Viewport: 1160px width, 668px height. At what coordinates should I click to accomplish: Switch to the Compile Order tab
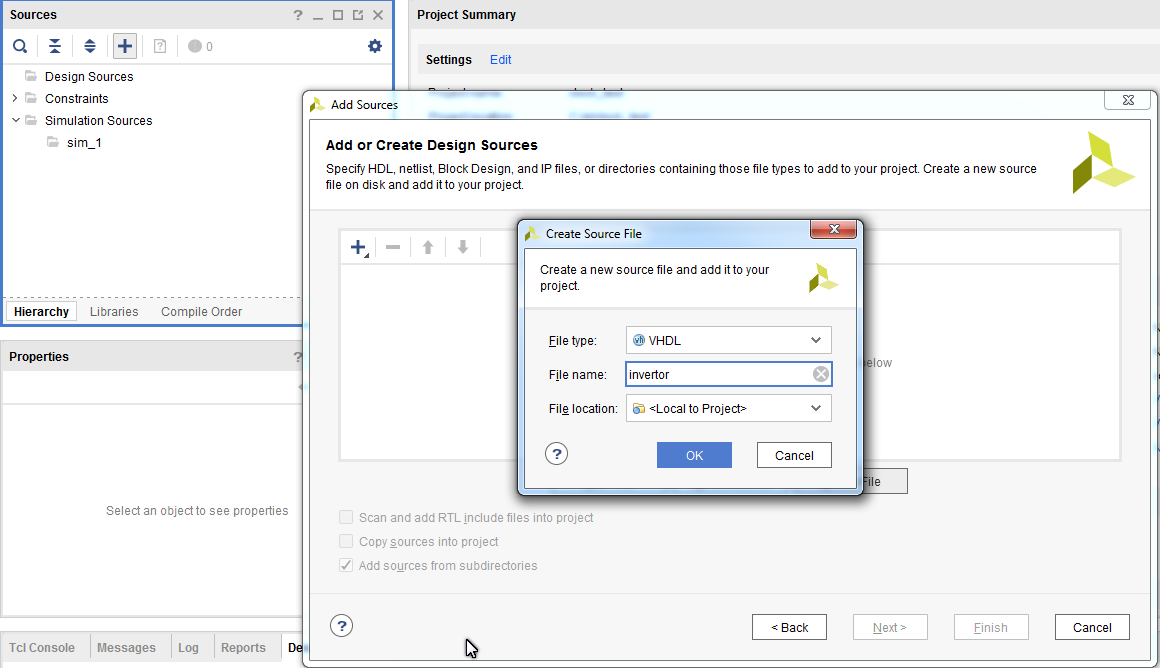(x=201, y=311)
